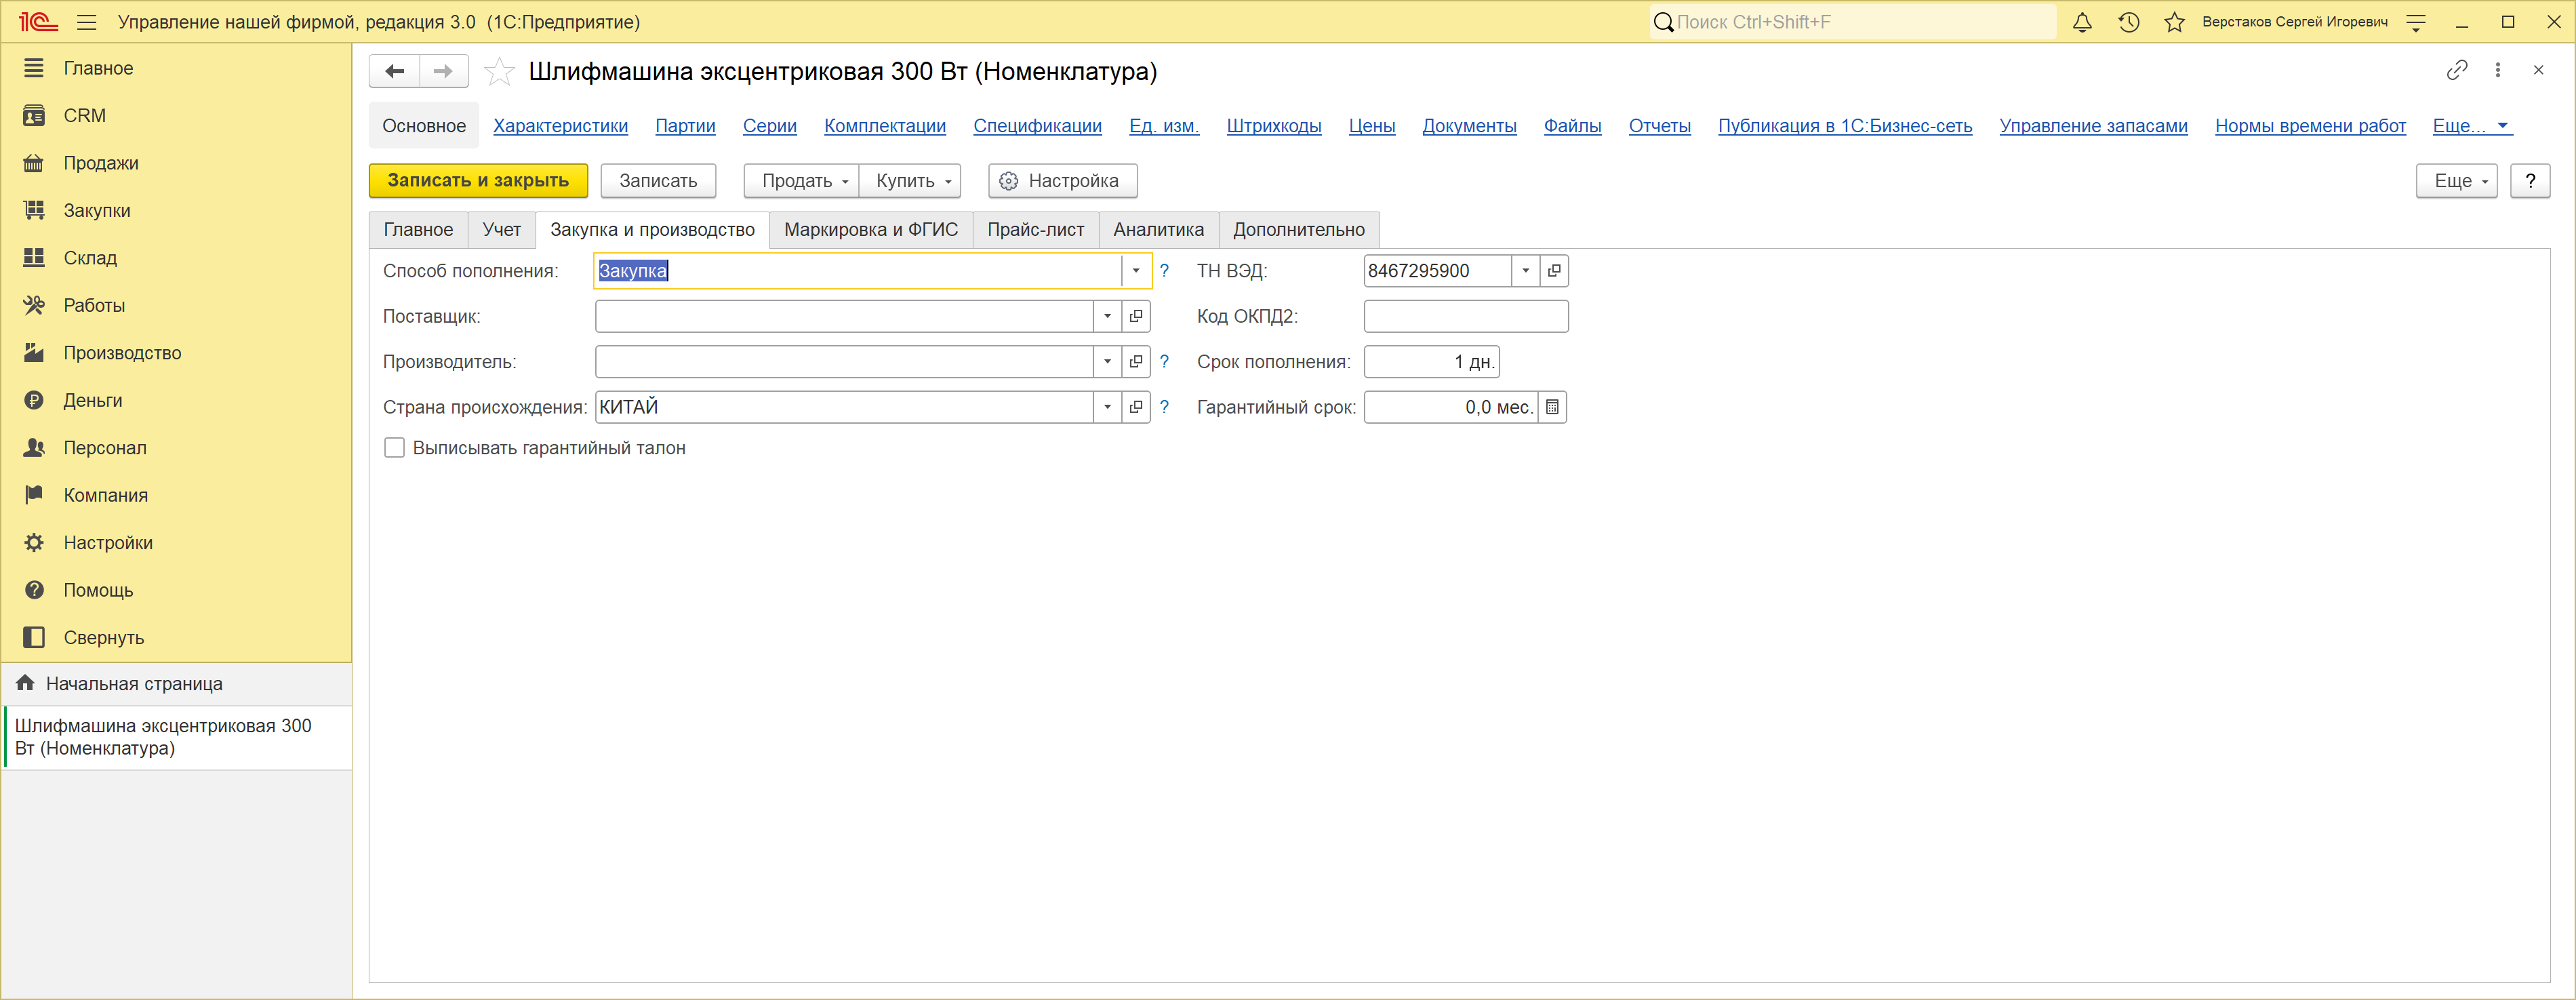Open the main menu hamburger in title bar
Viewport: 2576px width, 1000px height.
point(87,22)
